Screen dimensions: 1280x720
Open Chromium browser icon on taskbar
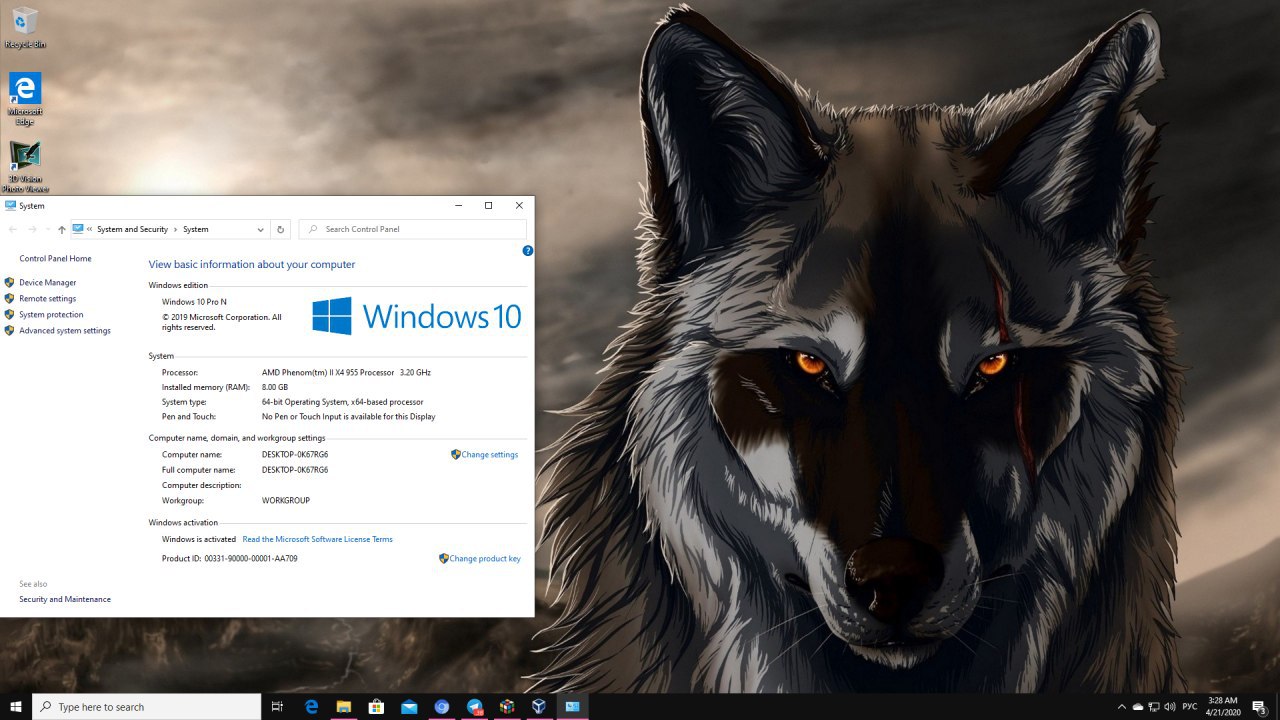tap(441, 706)
